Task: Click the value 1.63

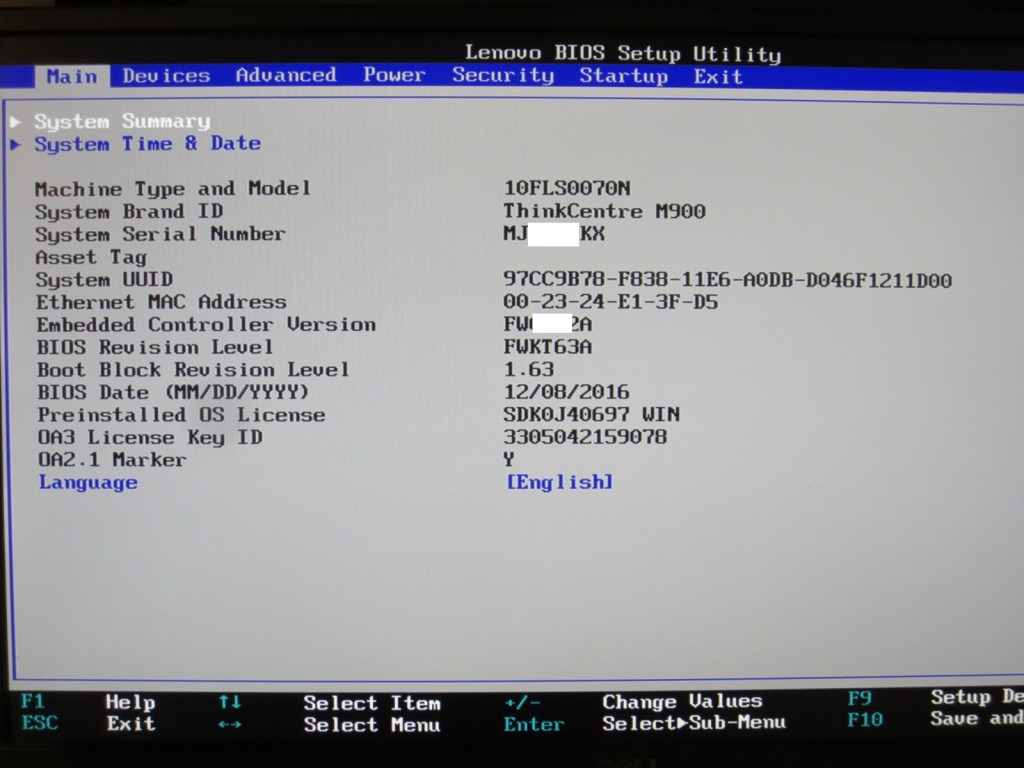Action: [529, 370]
